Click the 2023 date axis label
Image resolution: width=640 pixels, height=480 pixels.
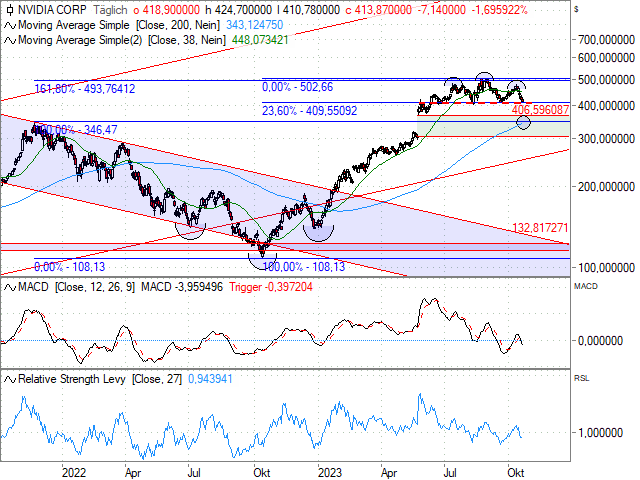click(x=330, y=473)
